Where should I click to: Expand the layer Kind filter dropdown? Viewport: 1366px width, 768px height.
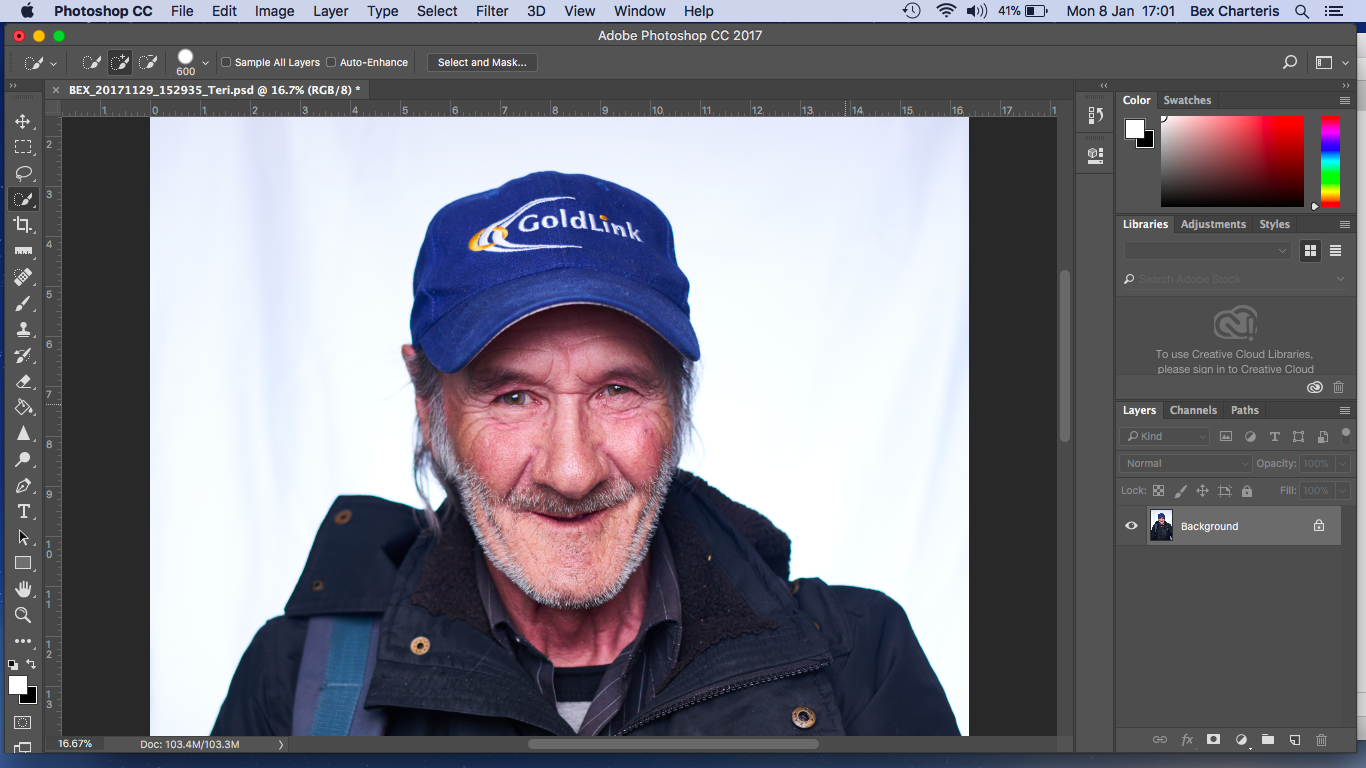tap(1165, 436)
